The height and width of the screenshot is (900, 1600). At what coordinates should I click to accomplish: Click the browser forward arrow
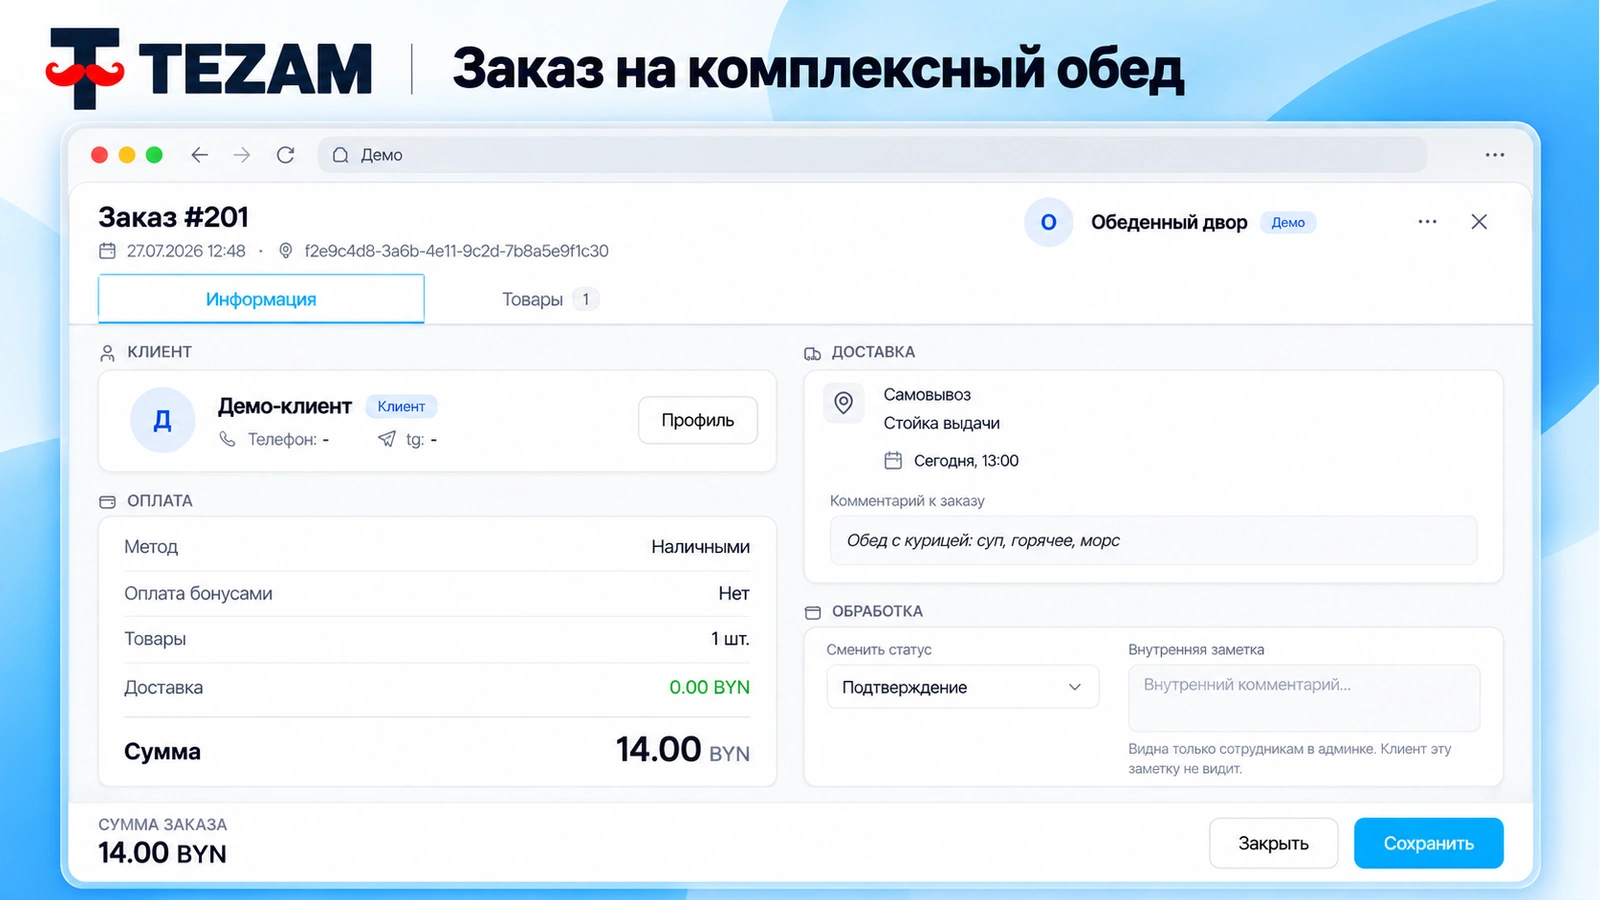coord(242,155)
